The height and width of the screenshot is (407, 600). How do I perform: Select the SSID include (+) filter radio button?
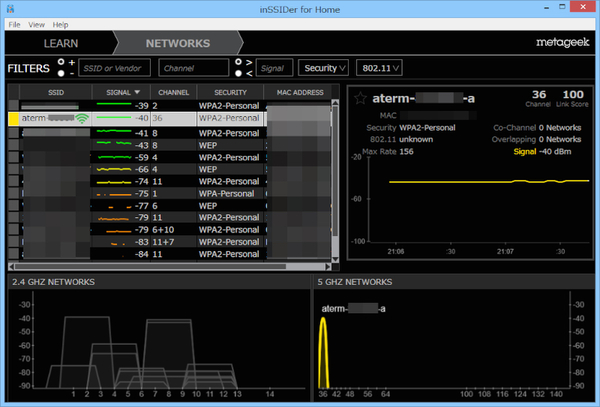tap(61, 62)
